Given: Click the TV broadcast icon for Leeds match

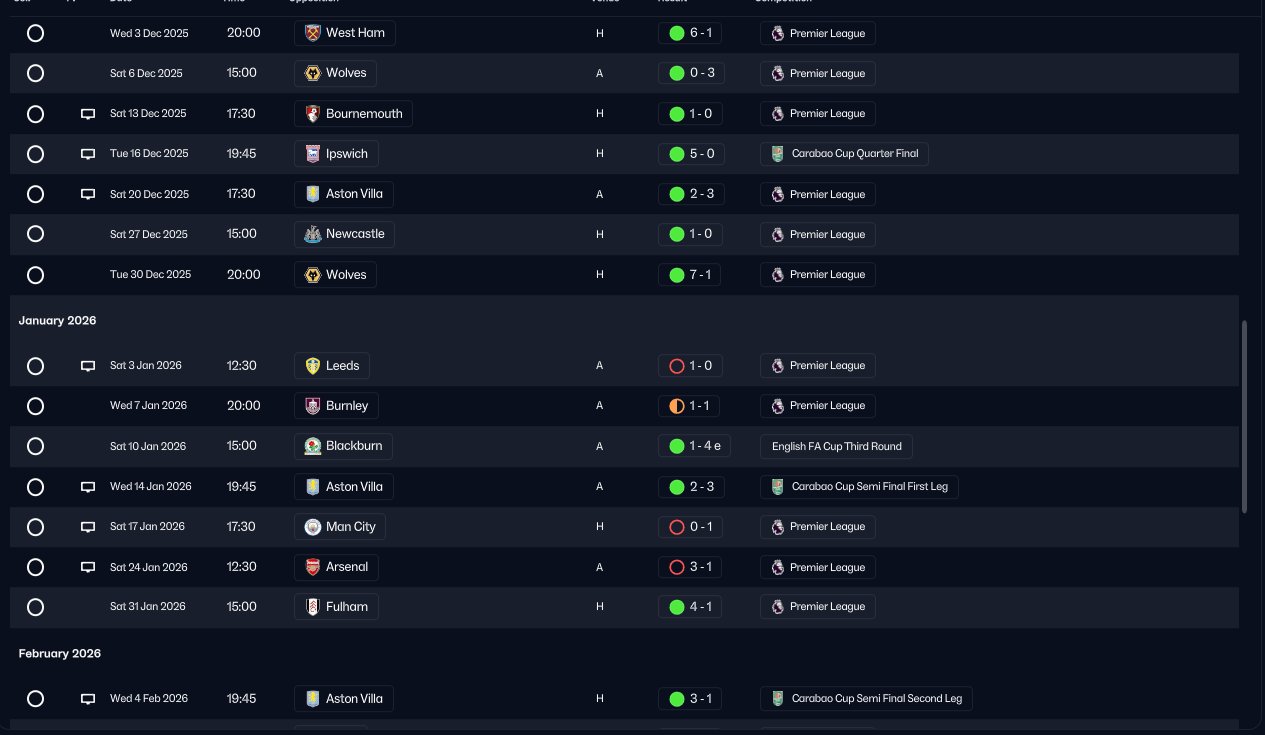Looking at the screenshot, I should click(88, 366).
